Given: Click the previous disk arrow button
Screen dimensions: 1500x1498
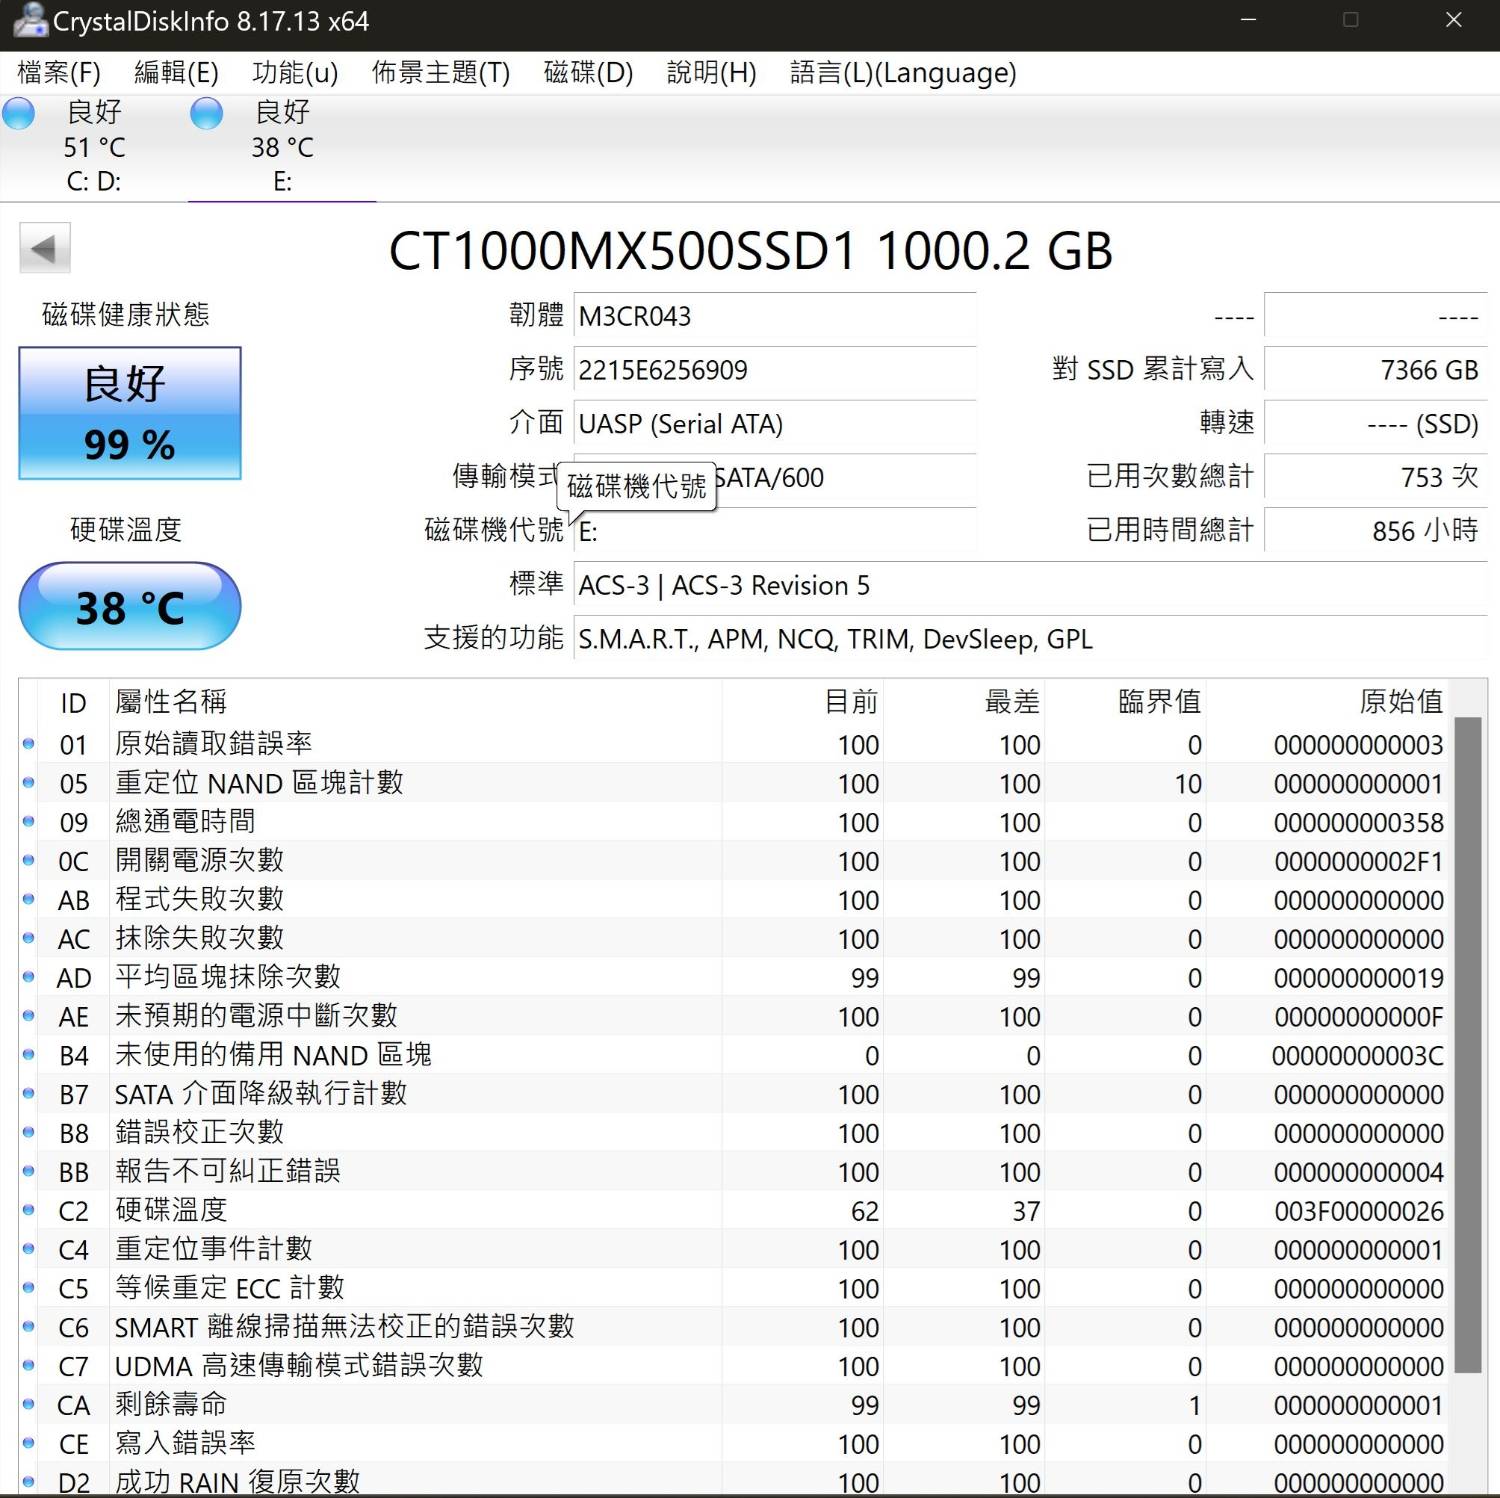Looking at the screenshot, I should click(45, 248).
